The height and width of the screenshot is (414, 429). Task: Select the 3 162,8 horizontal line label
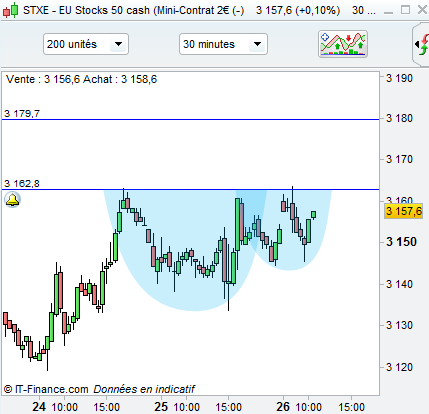22,184
